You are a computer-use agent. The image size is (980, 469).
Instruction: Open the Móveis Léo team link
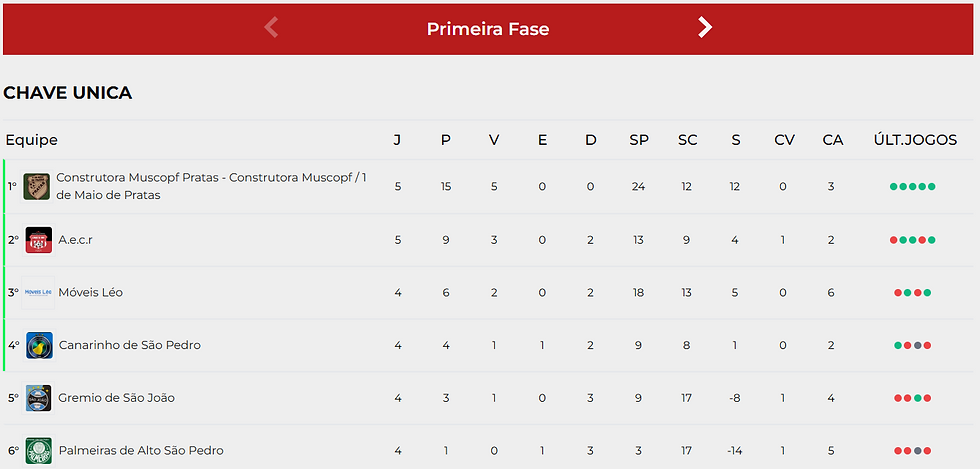91,293
